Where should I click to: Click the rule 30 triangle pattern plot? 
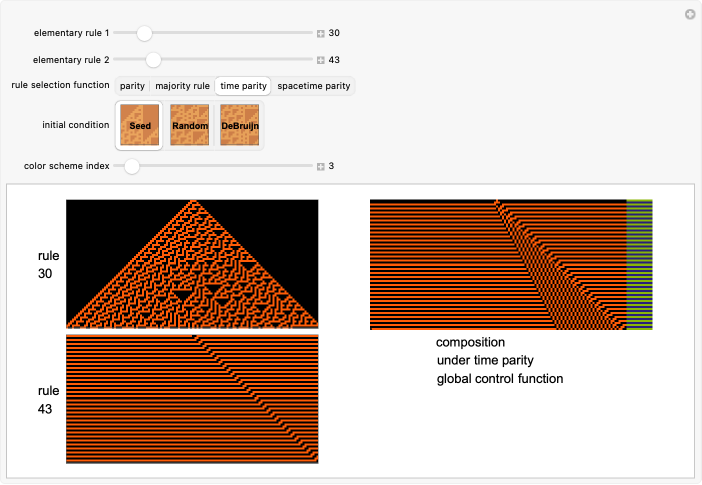pos(192,264)
